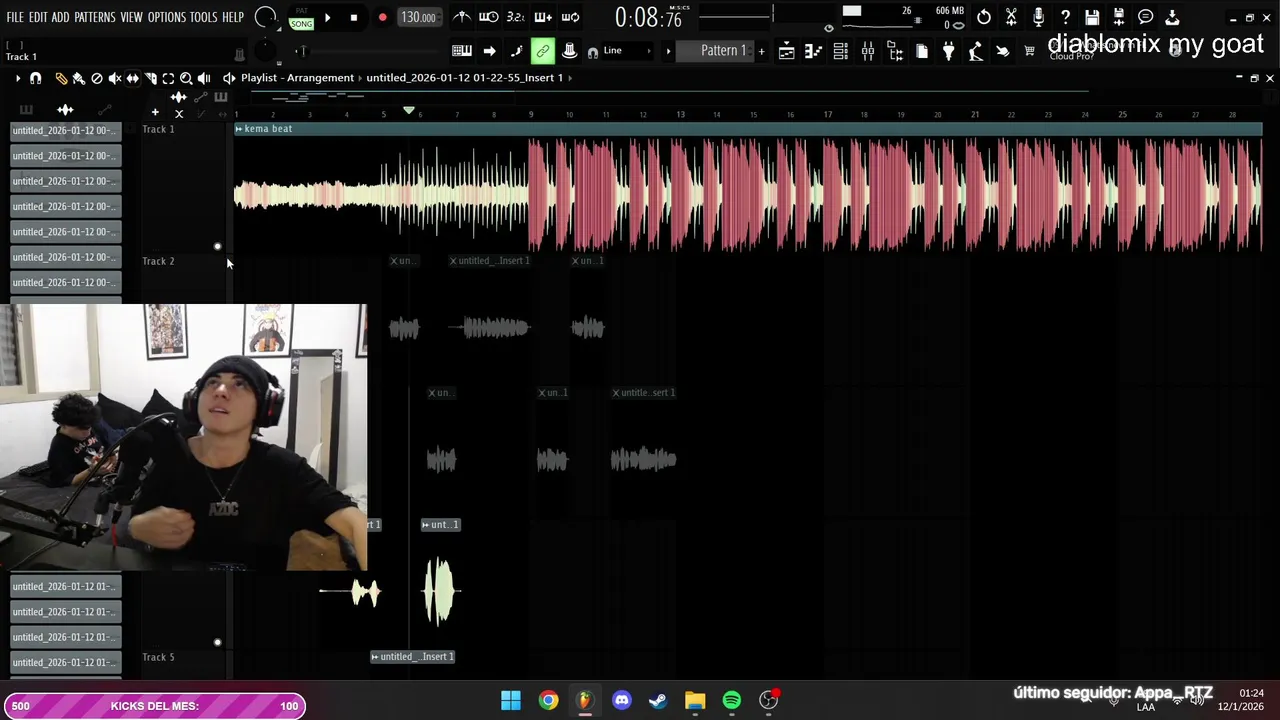This screenshot has height=720, width=1280.
Task: Open the Pattern 1 selector
Action: pos(716,51)
